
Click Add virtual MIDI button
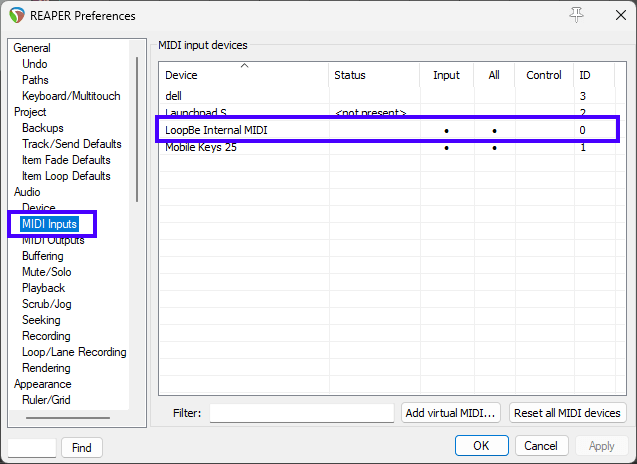pos(451,413)
